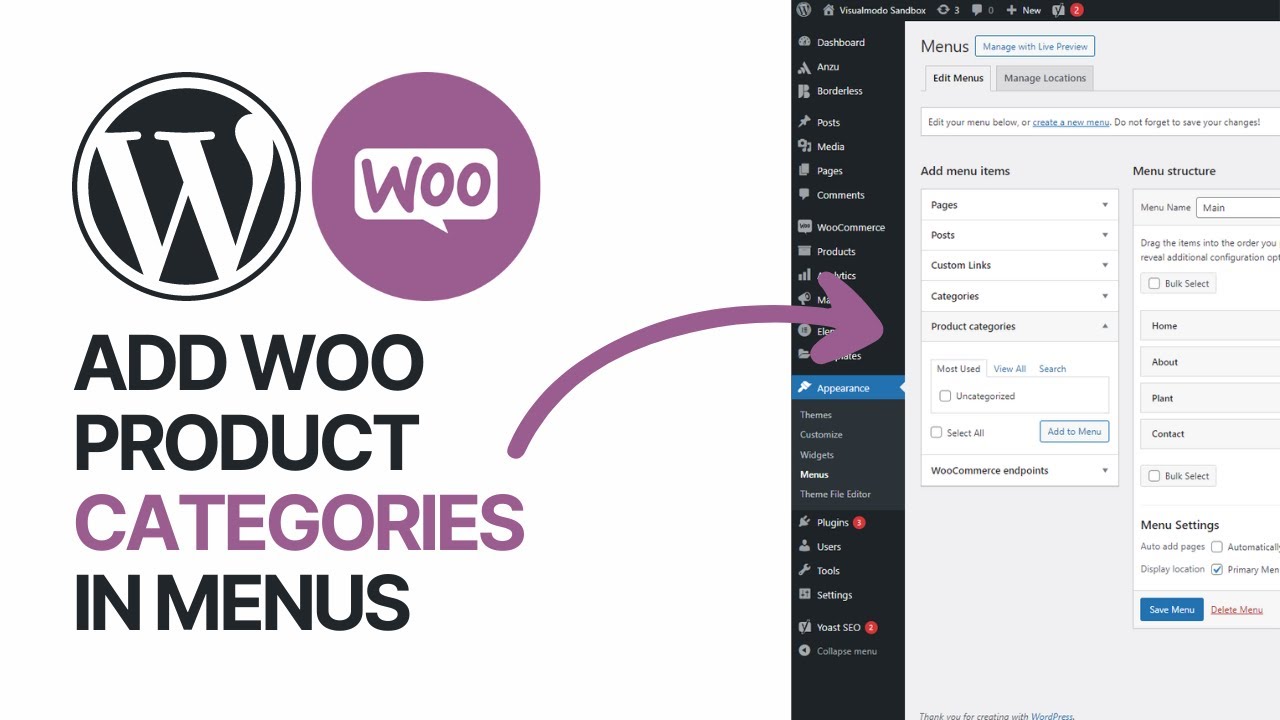This screenshot has width=1280, height=720.
Task: Select the Contact menu structure item
Action: (x=1210, y=434)
